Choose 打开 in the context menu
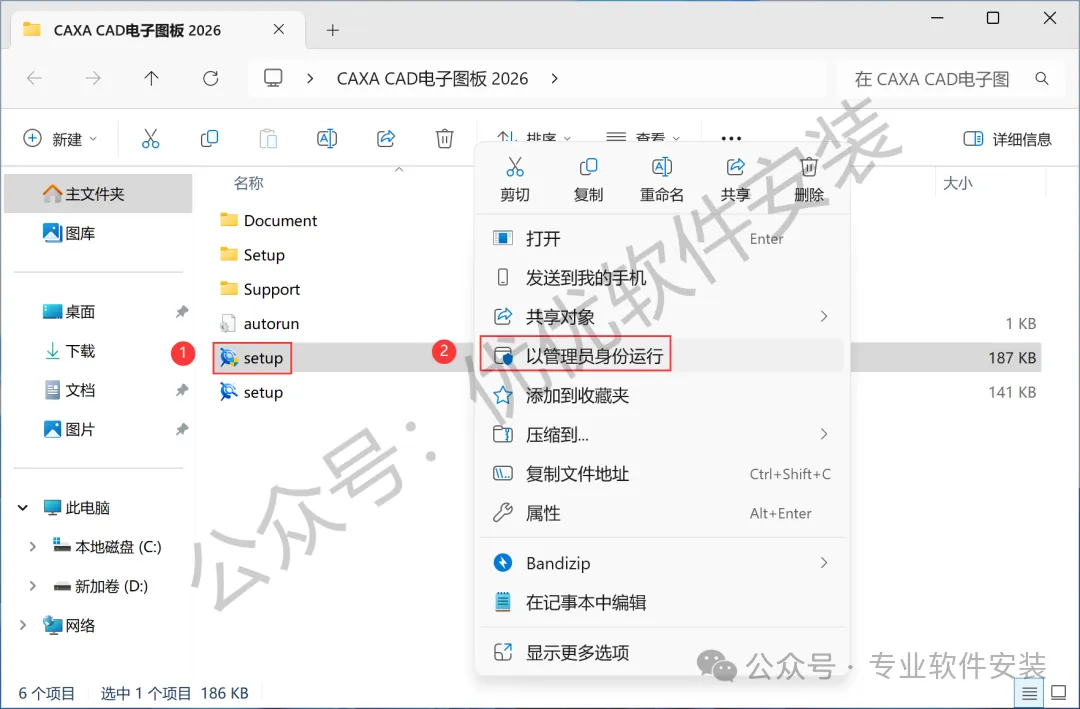The image size is (1080, 709). (662, 238)
